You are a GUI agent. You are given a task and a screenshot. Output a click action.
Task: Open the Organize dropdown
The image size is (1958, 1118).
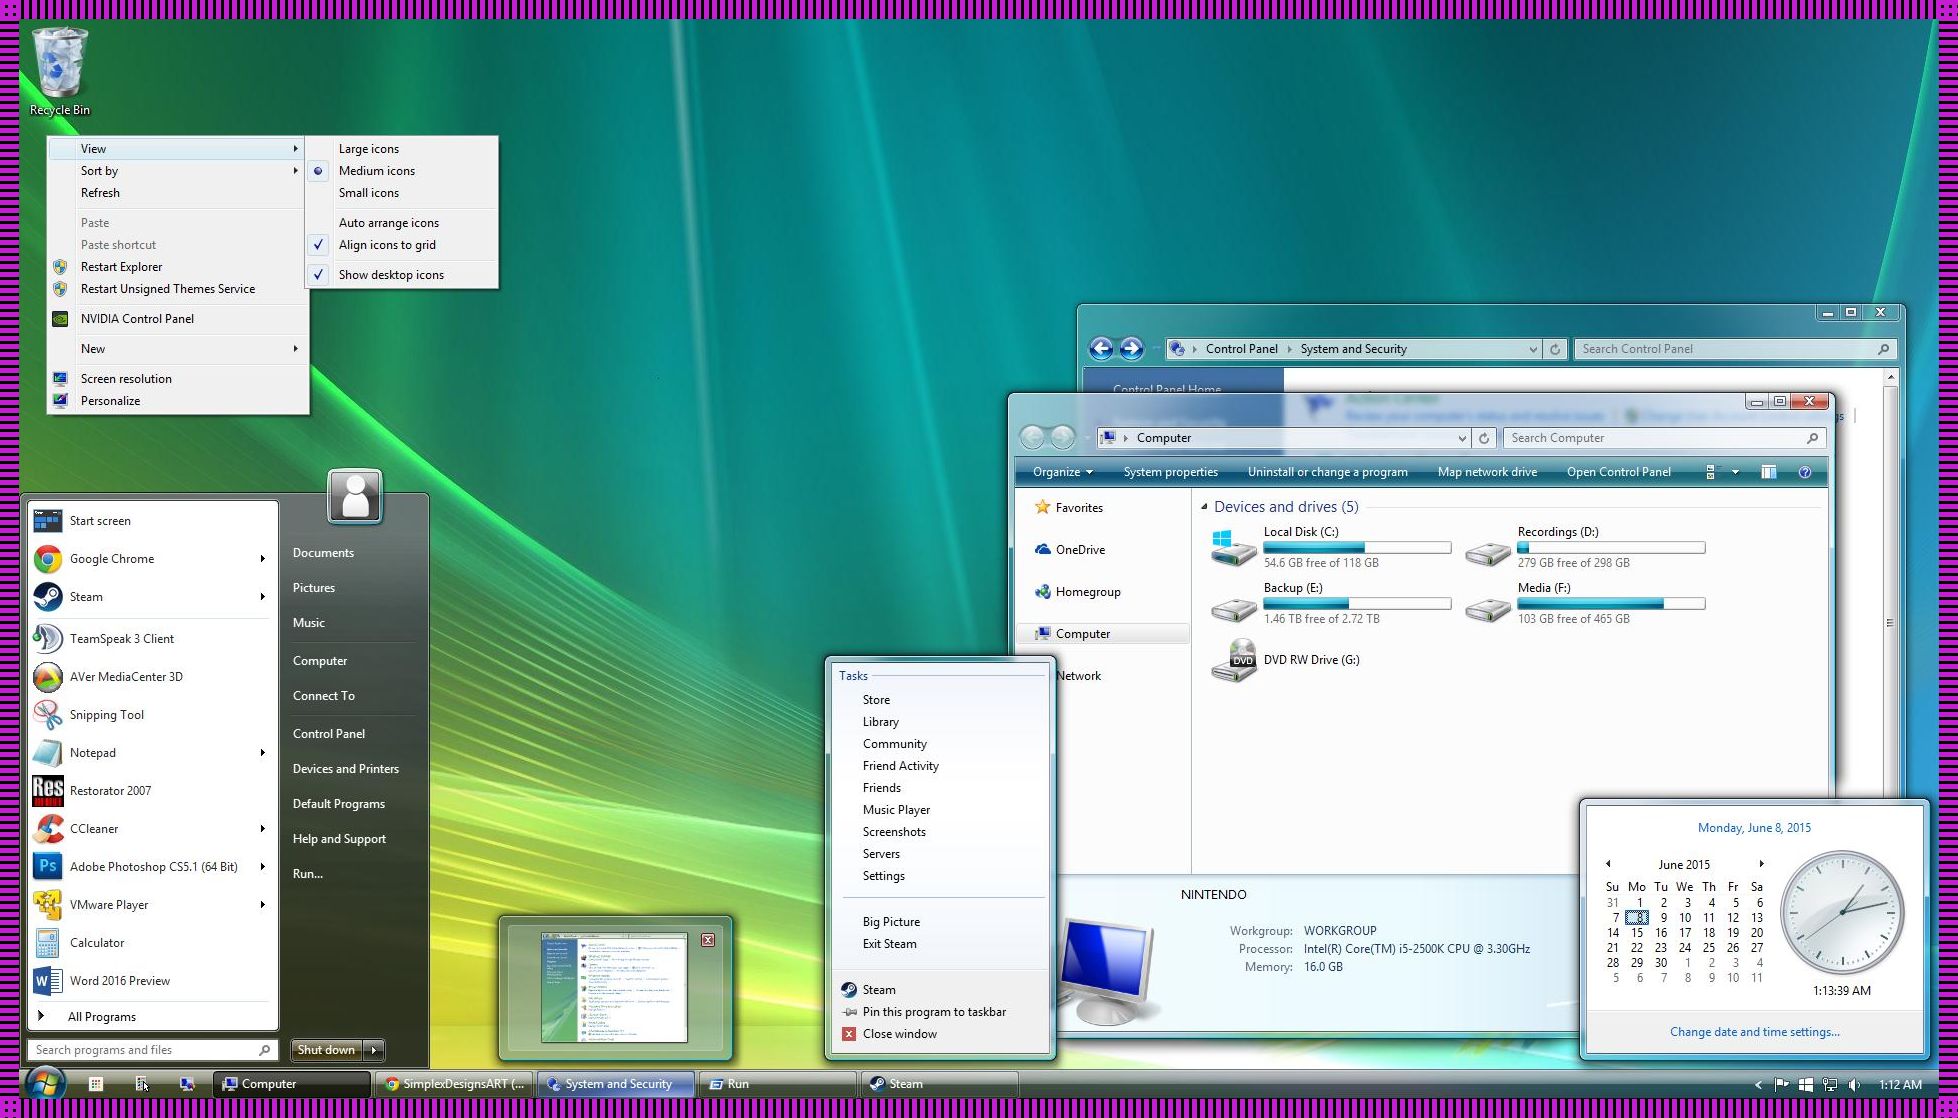[x=1062, y=472]
